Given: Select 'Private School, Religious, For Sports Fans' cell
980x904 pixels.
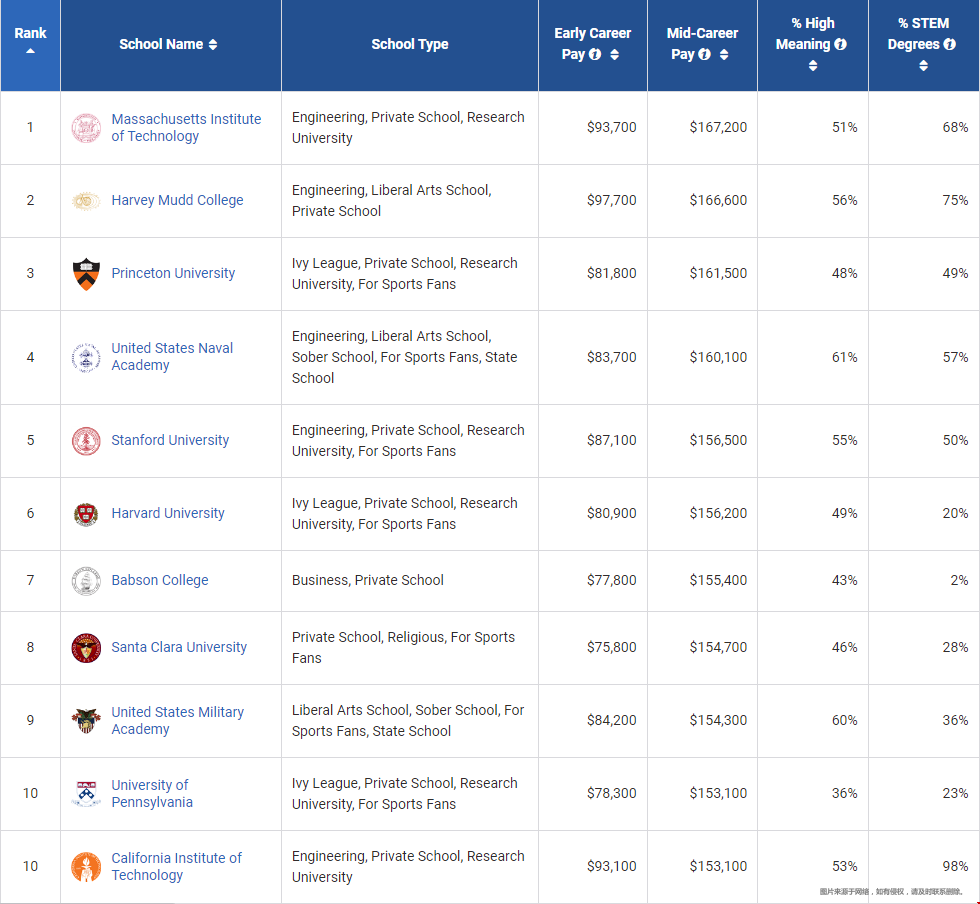Looking at the screenshot, I should (x=410, y=648).
